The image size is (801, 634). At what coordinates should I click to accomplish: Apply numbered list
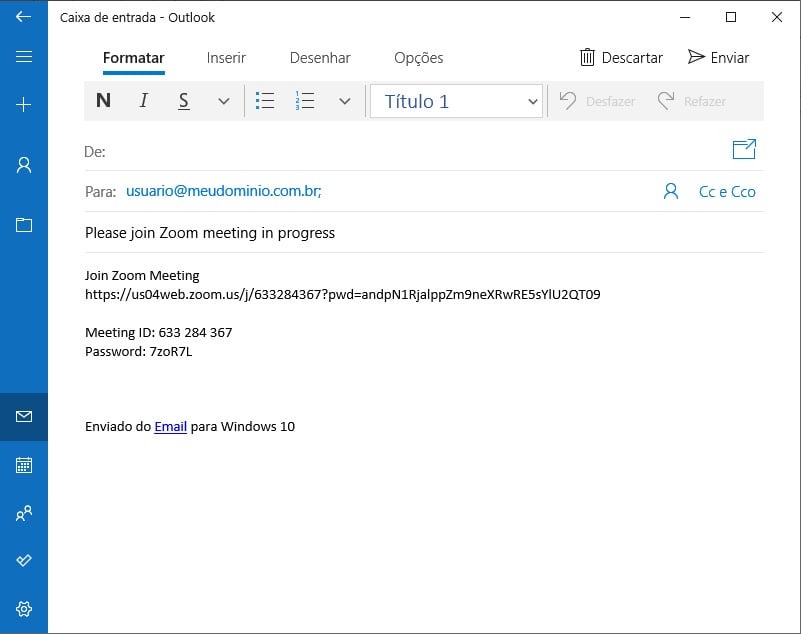pyautogui.click(x=305, y=101)
